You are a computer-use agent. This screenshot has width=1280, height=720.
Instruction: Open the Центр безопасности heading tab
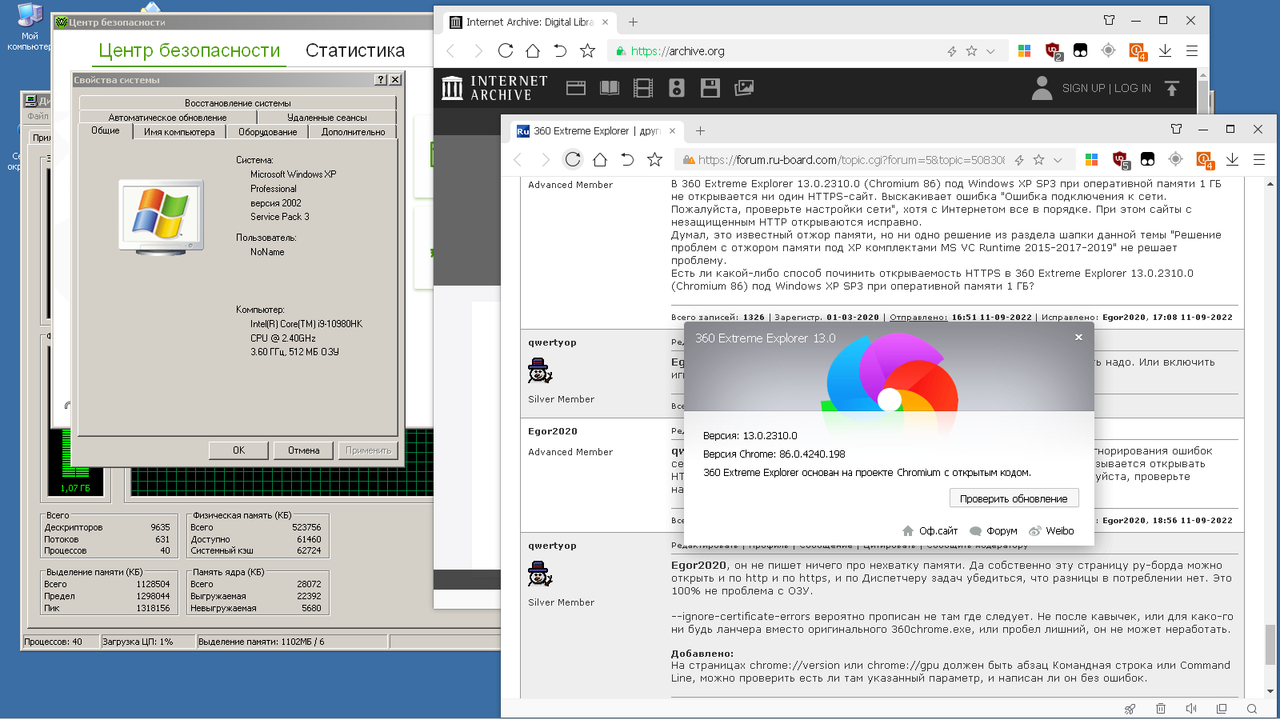189,51
